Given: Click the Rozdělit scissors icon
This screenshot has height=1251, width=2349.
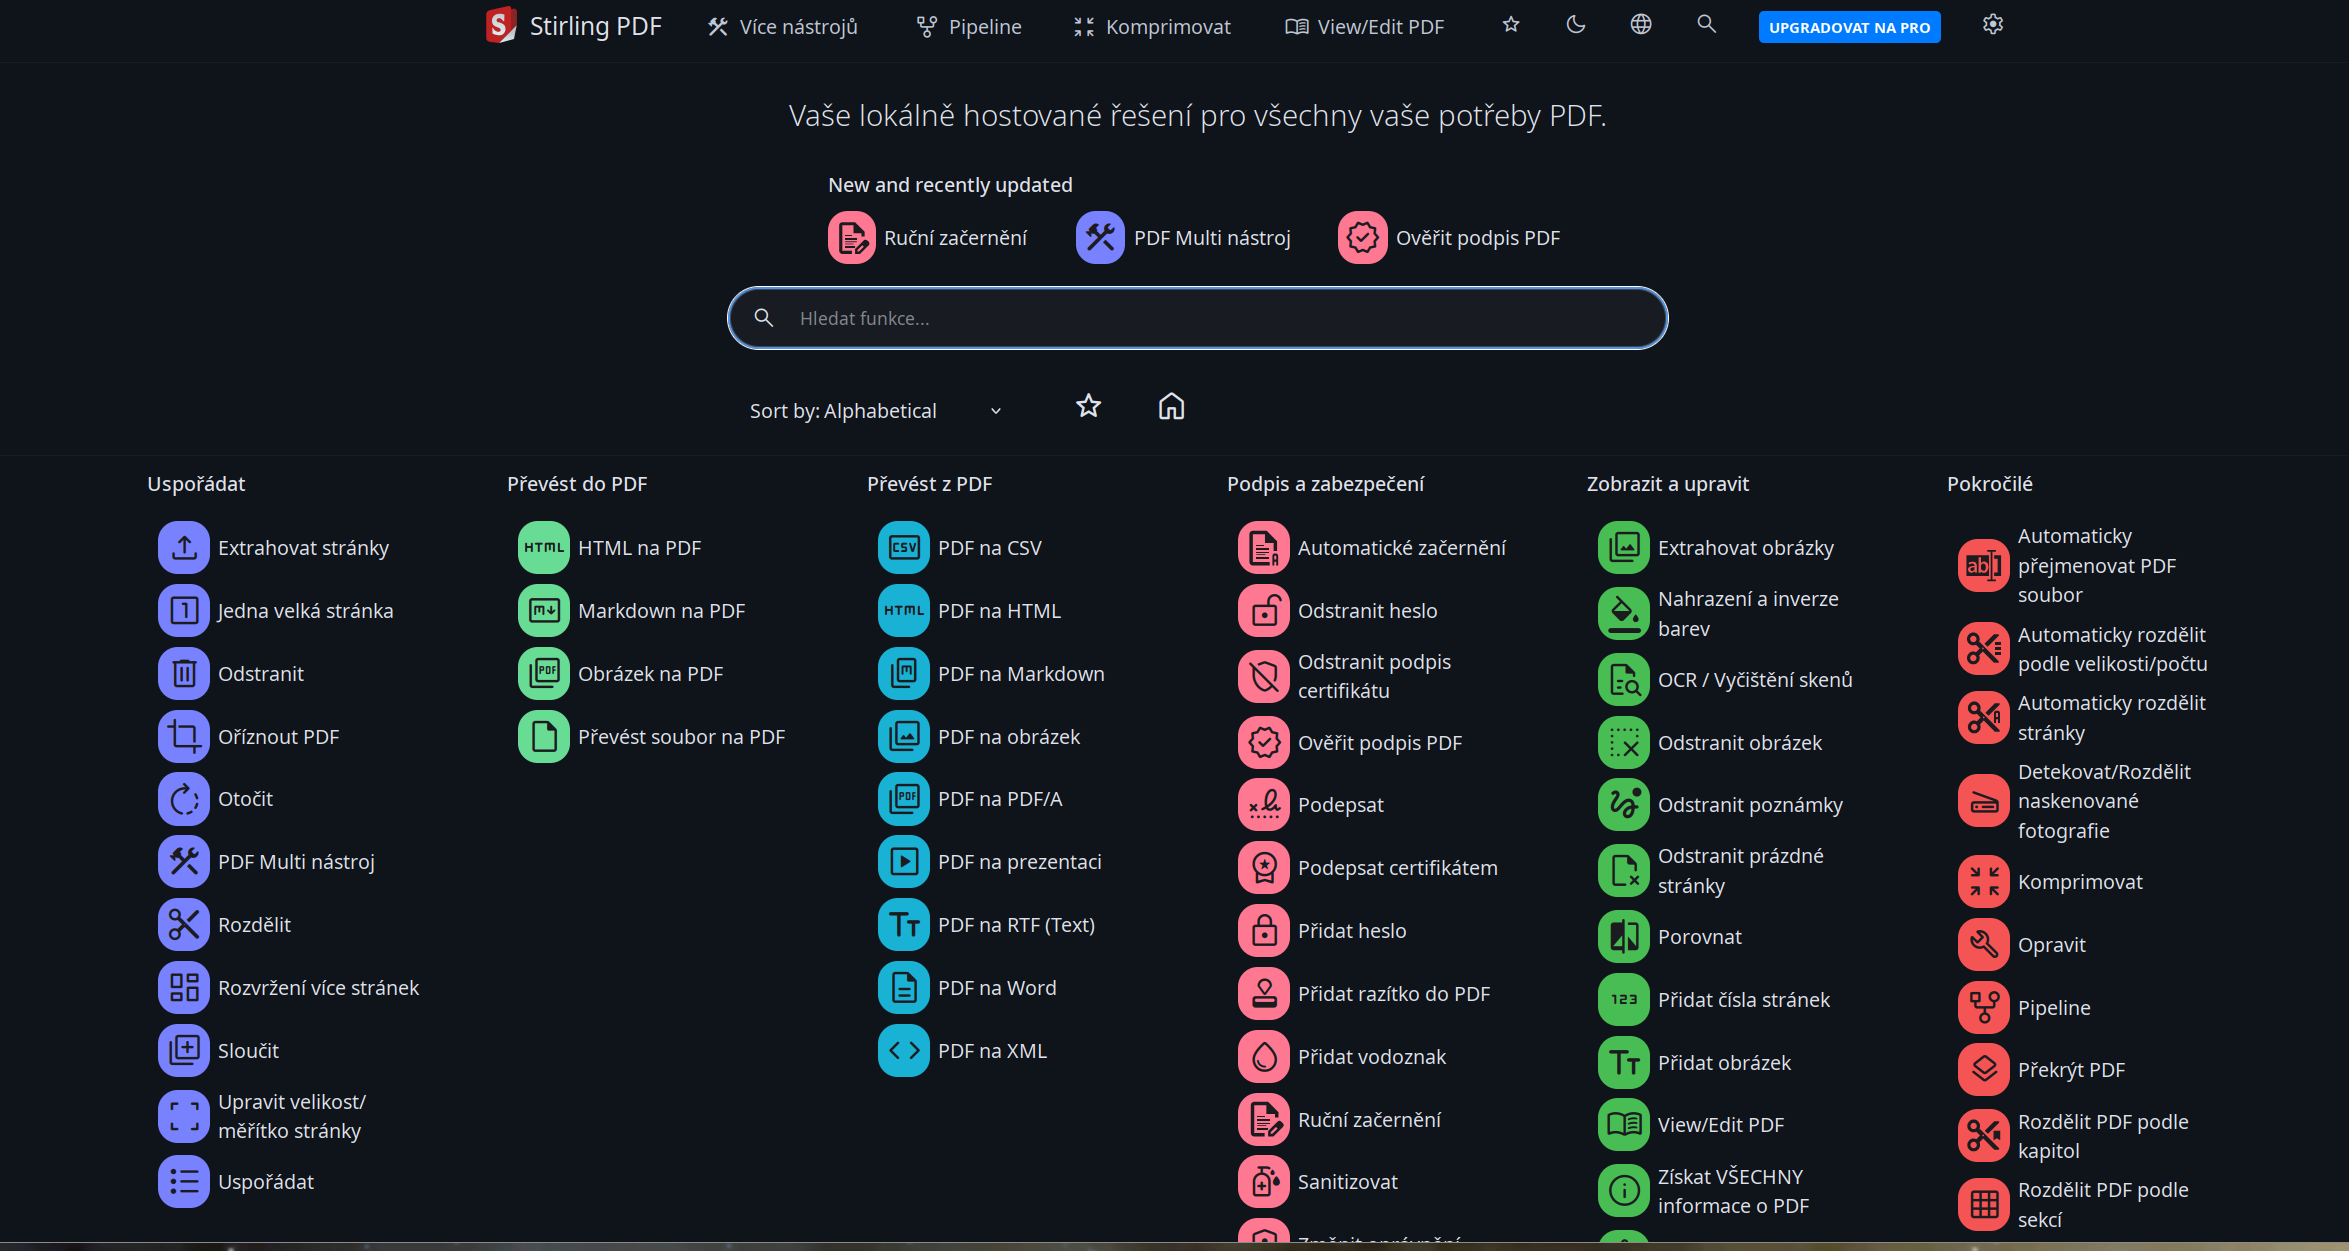Looking at the screenshot, I should pos(184,924).
